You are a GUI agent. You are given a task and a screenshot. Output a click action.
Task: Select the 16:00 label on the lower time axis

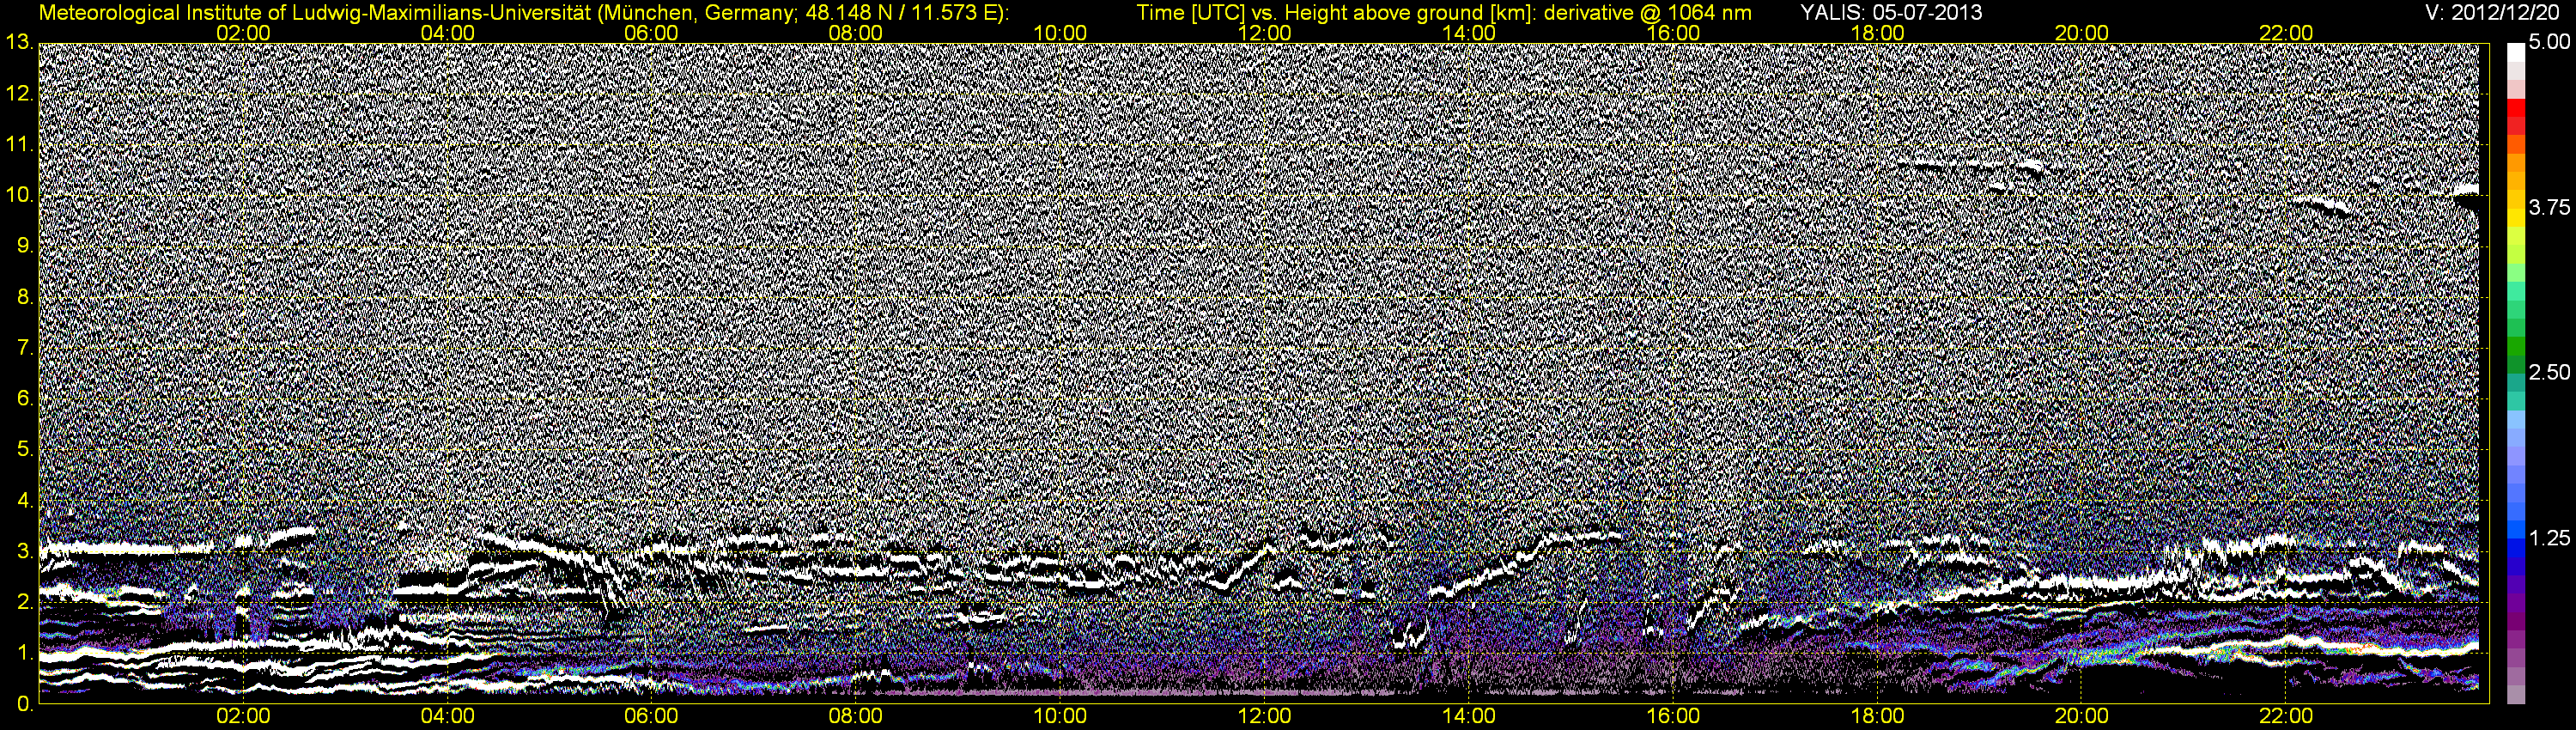pos(1673,716)
